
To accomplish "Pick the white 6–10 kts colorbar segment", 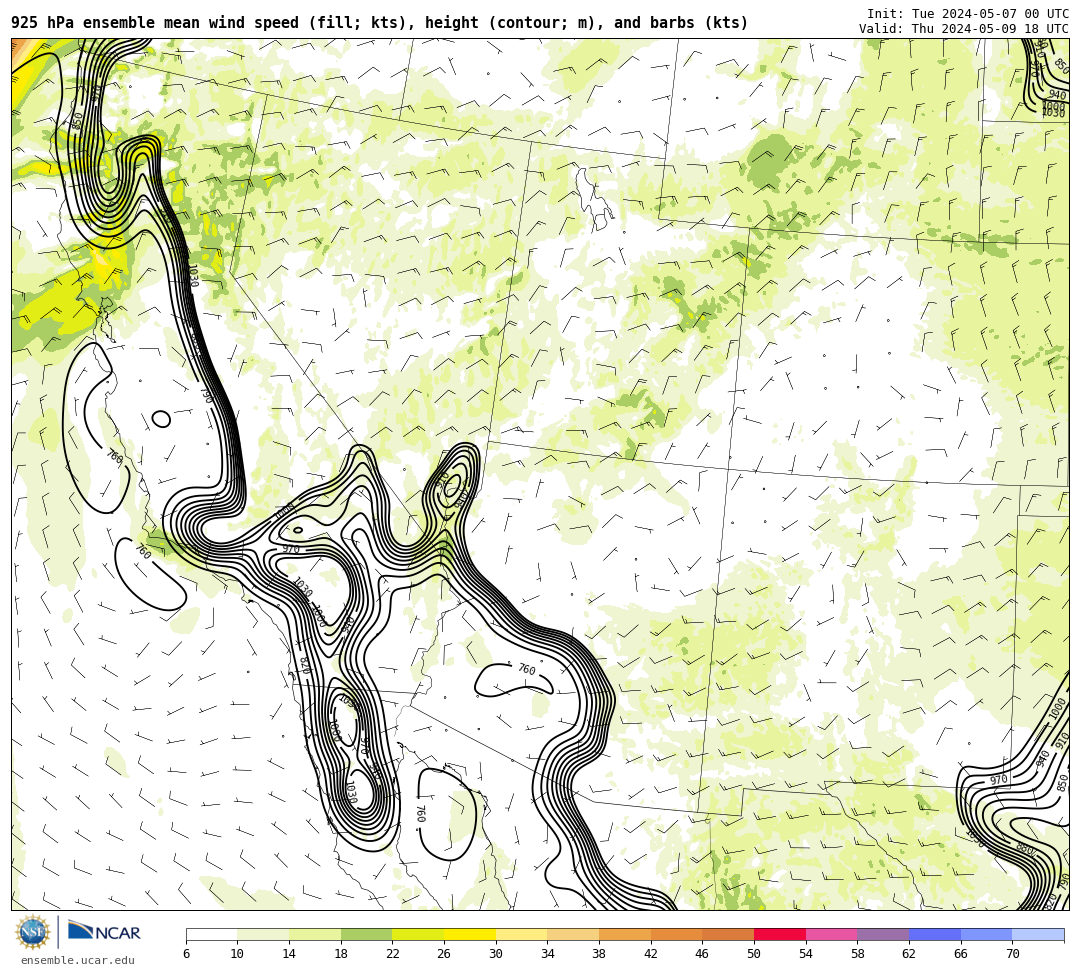I will tap(211, 934).
